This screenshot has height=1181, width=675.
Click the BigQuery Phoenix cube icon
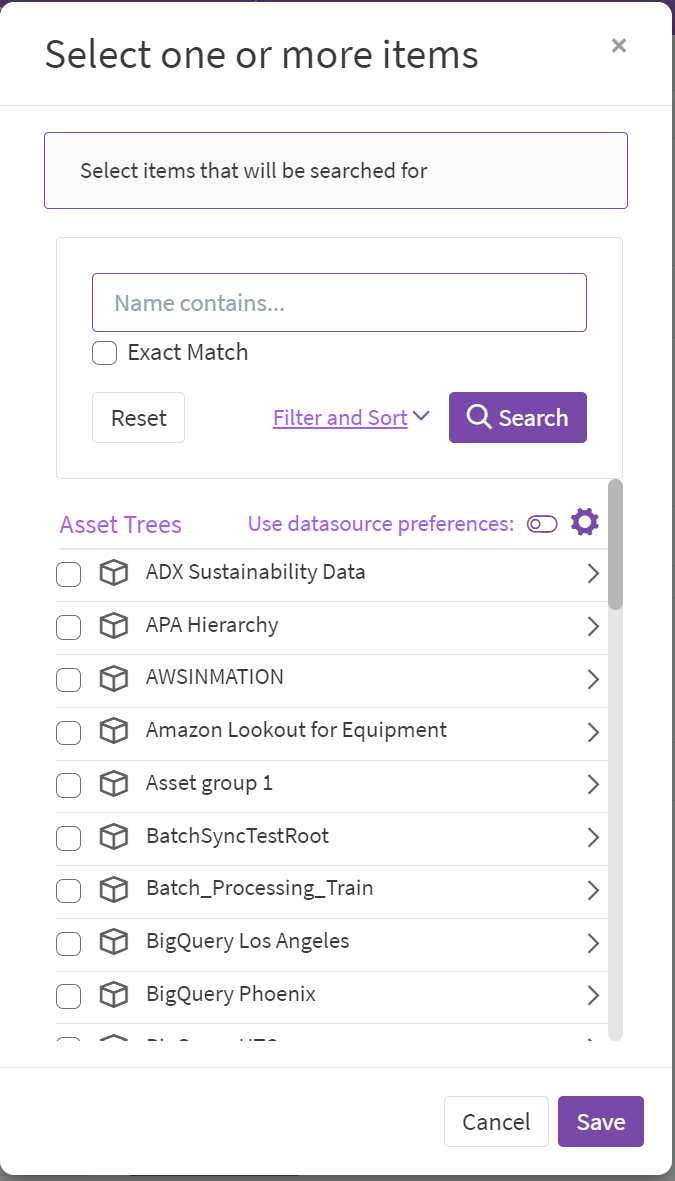click(x=114, y=995)
